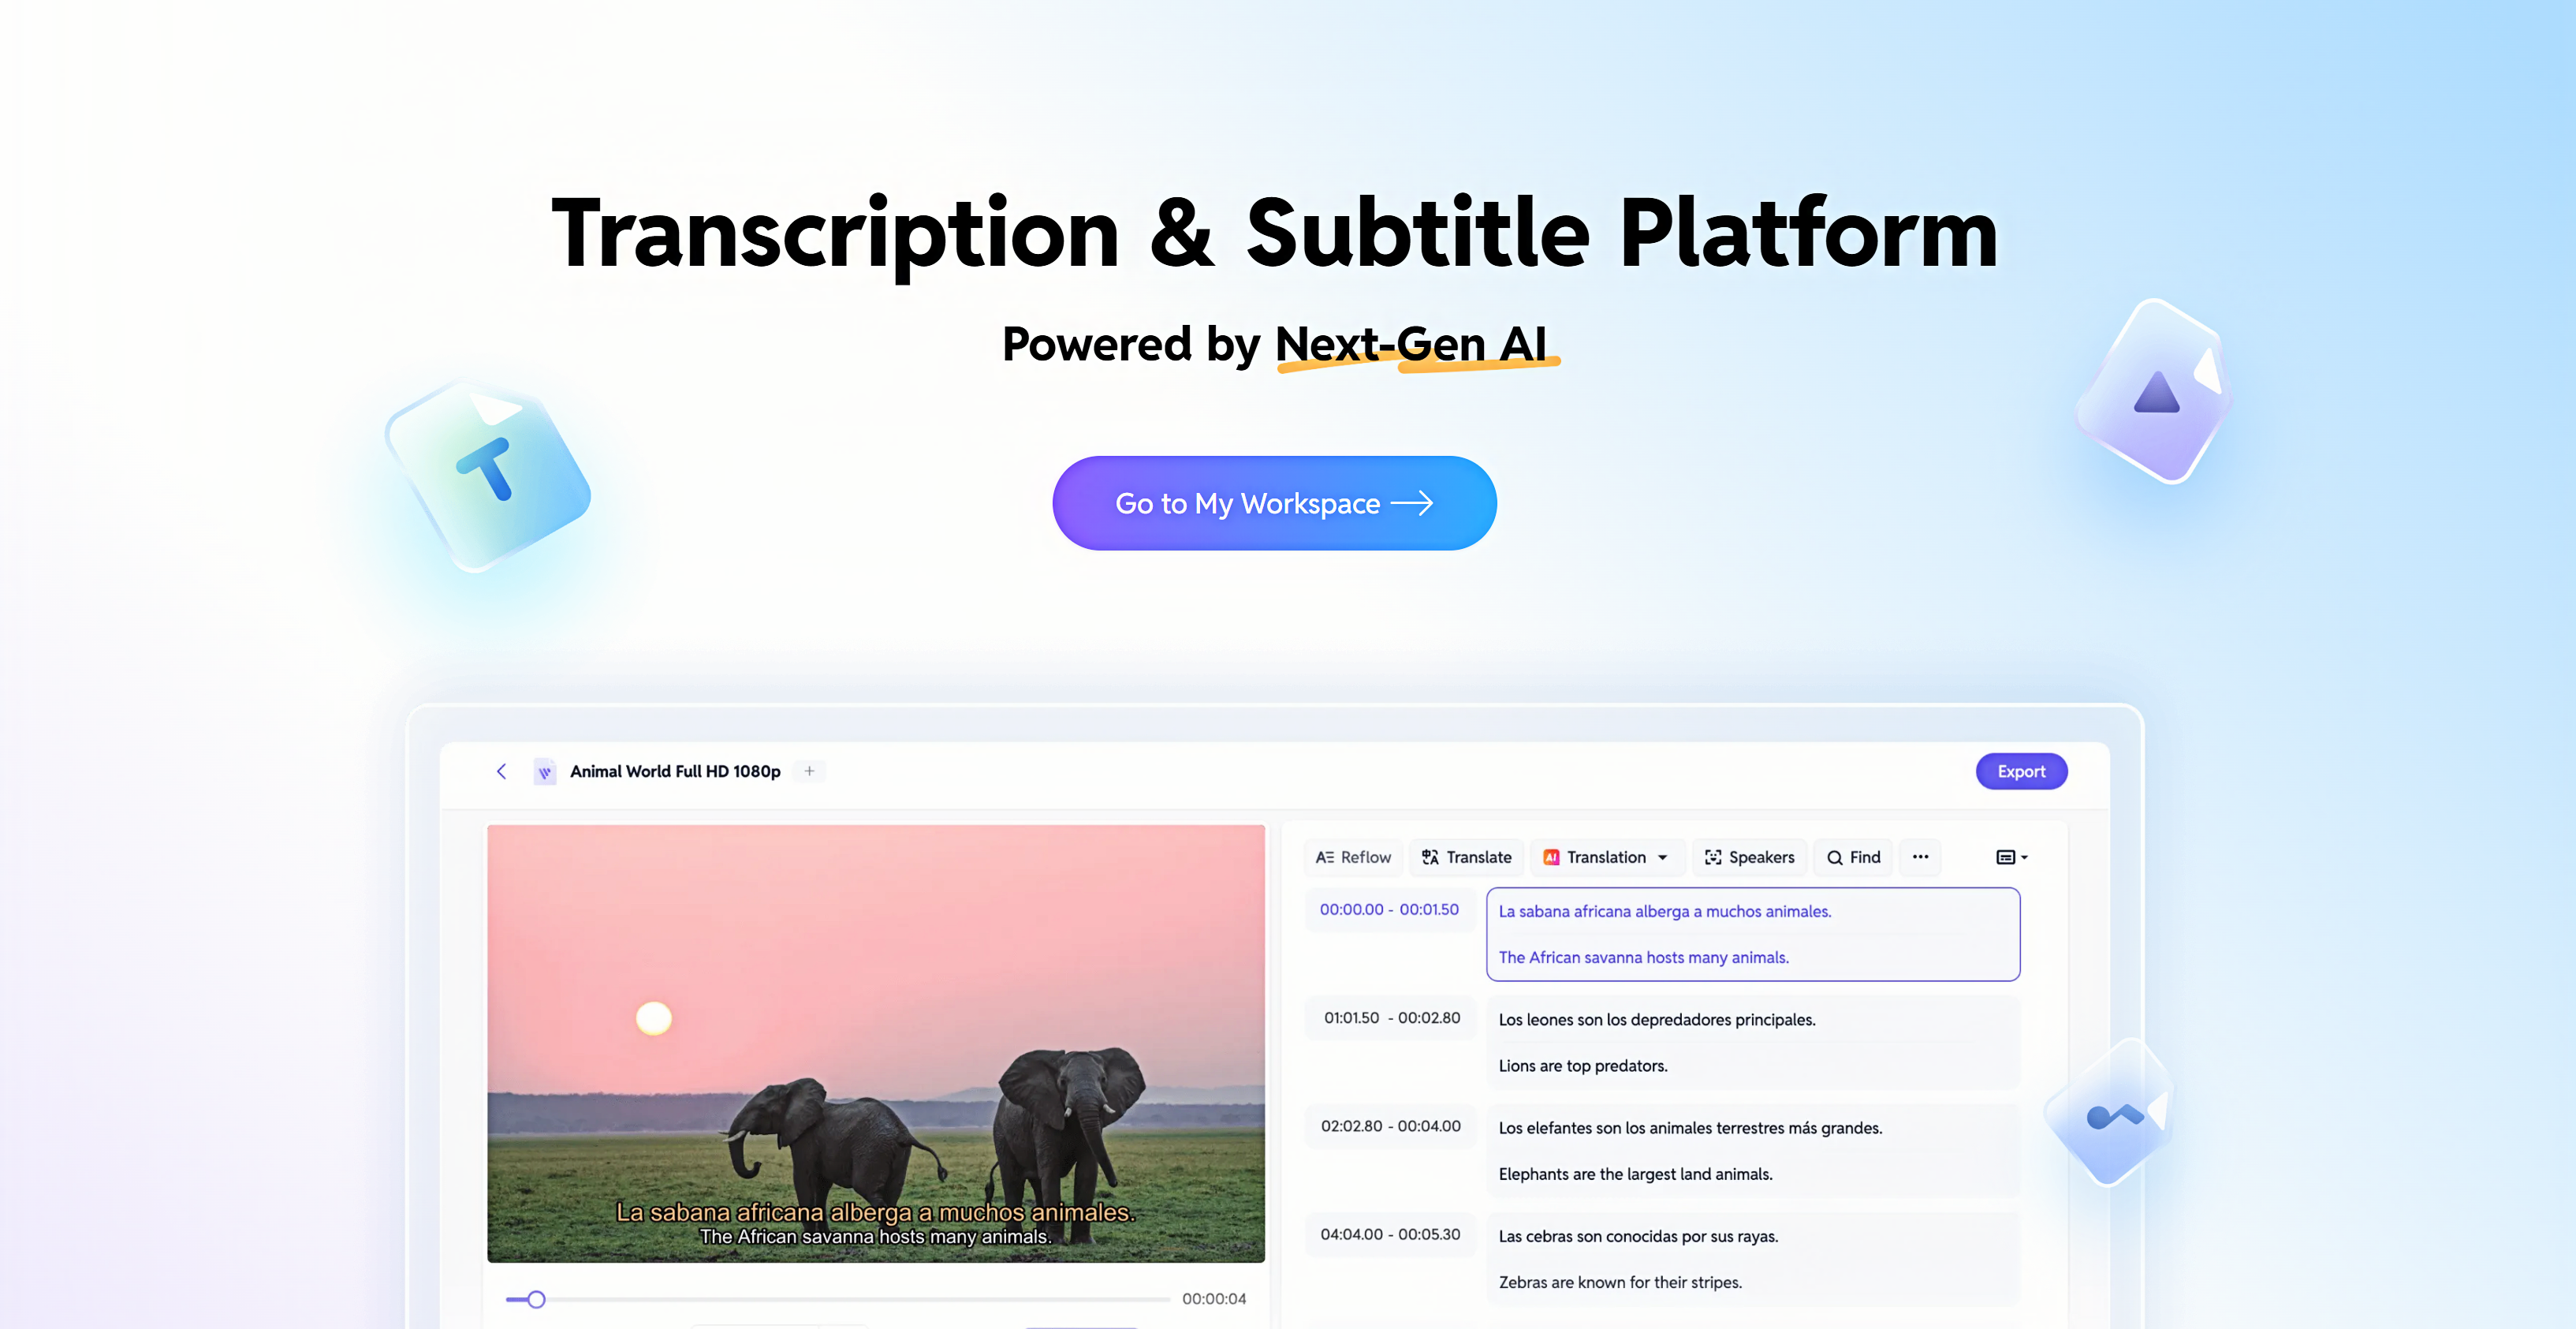
Task: Toggle subtitle display on video preview
Action: coord(2007,856)
